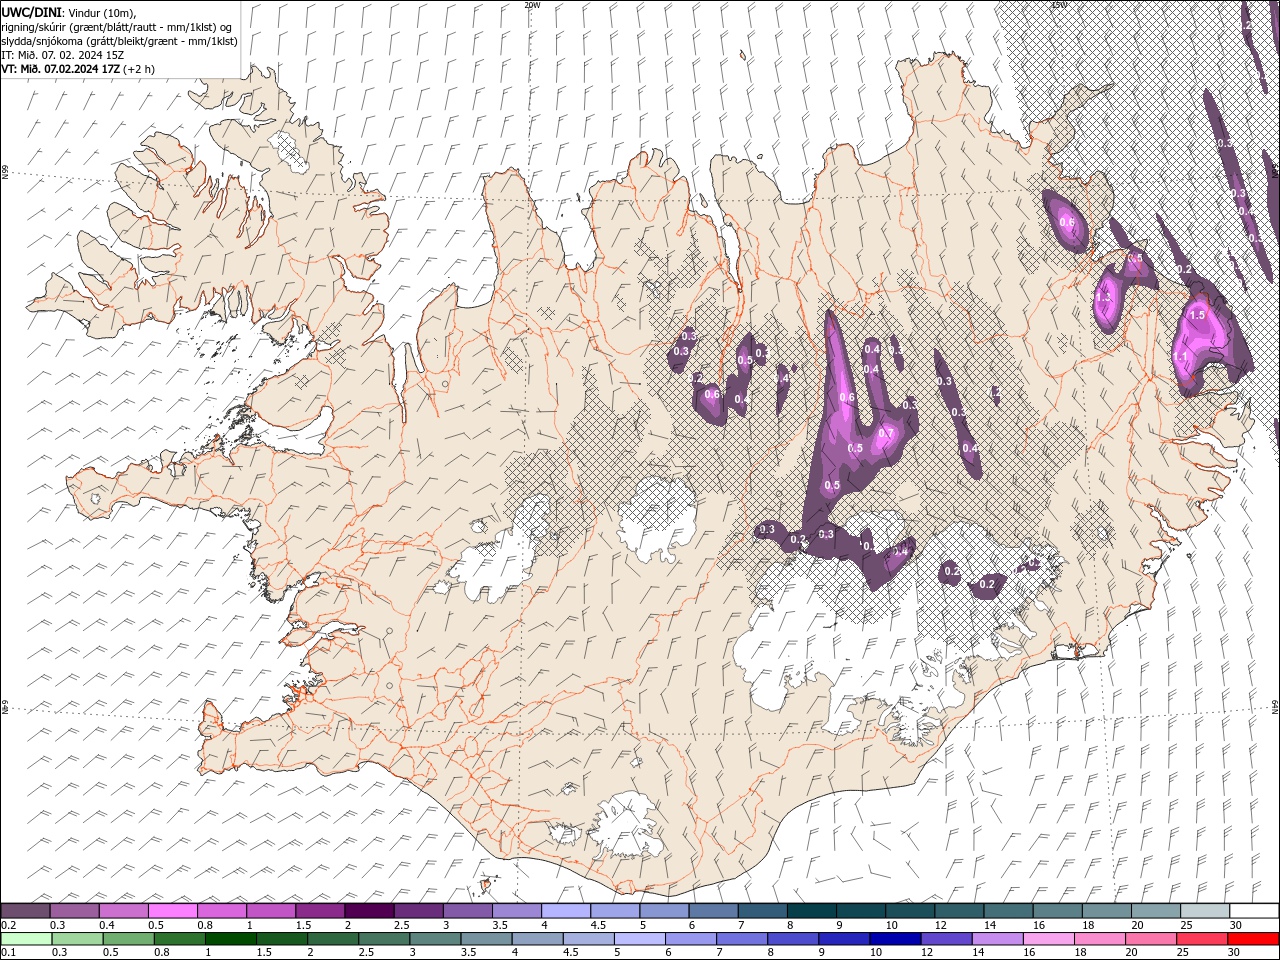
Task: Click the UWC/DINI title text
Action: point(33,11)
